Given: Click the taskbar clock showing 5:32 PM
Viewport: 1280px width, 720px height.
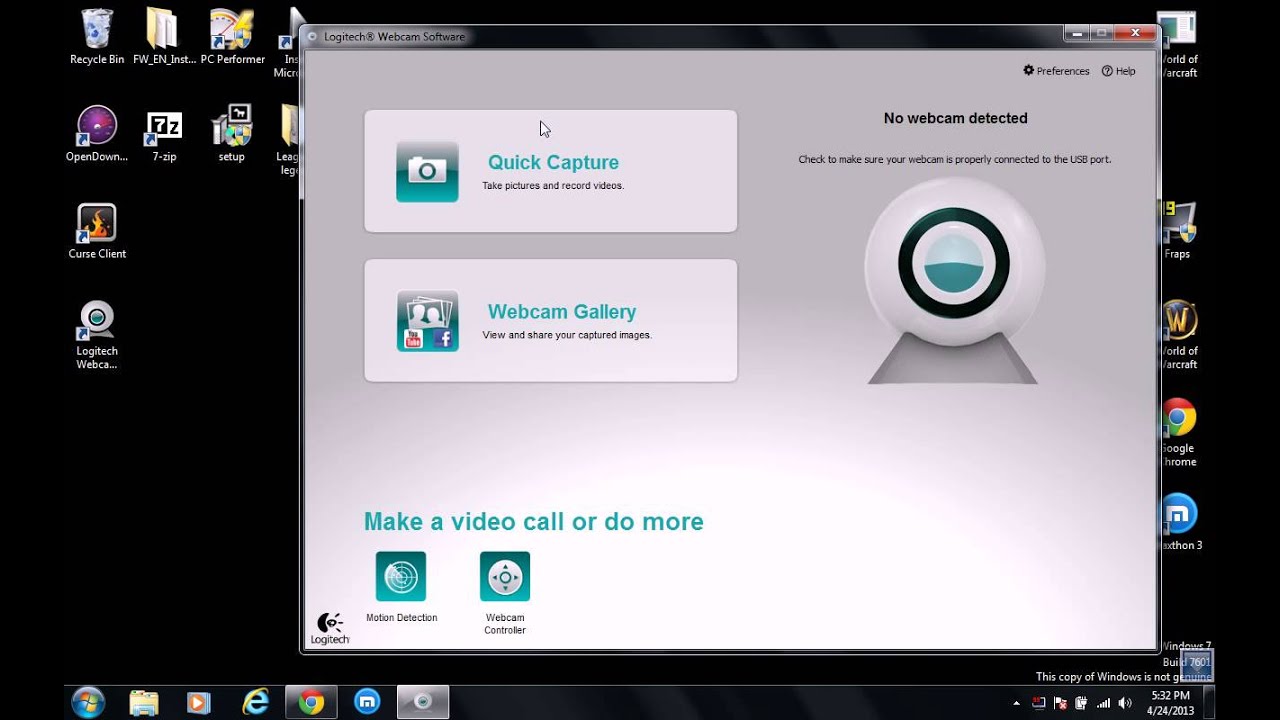Looking at the screenshot, I should (1169, 702).
